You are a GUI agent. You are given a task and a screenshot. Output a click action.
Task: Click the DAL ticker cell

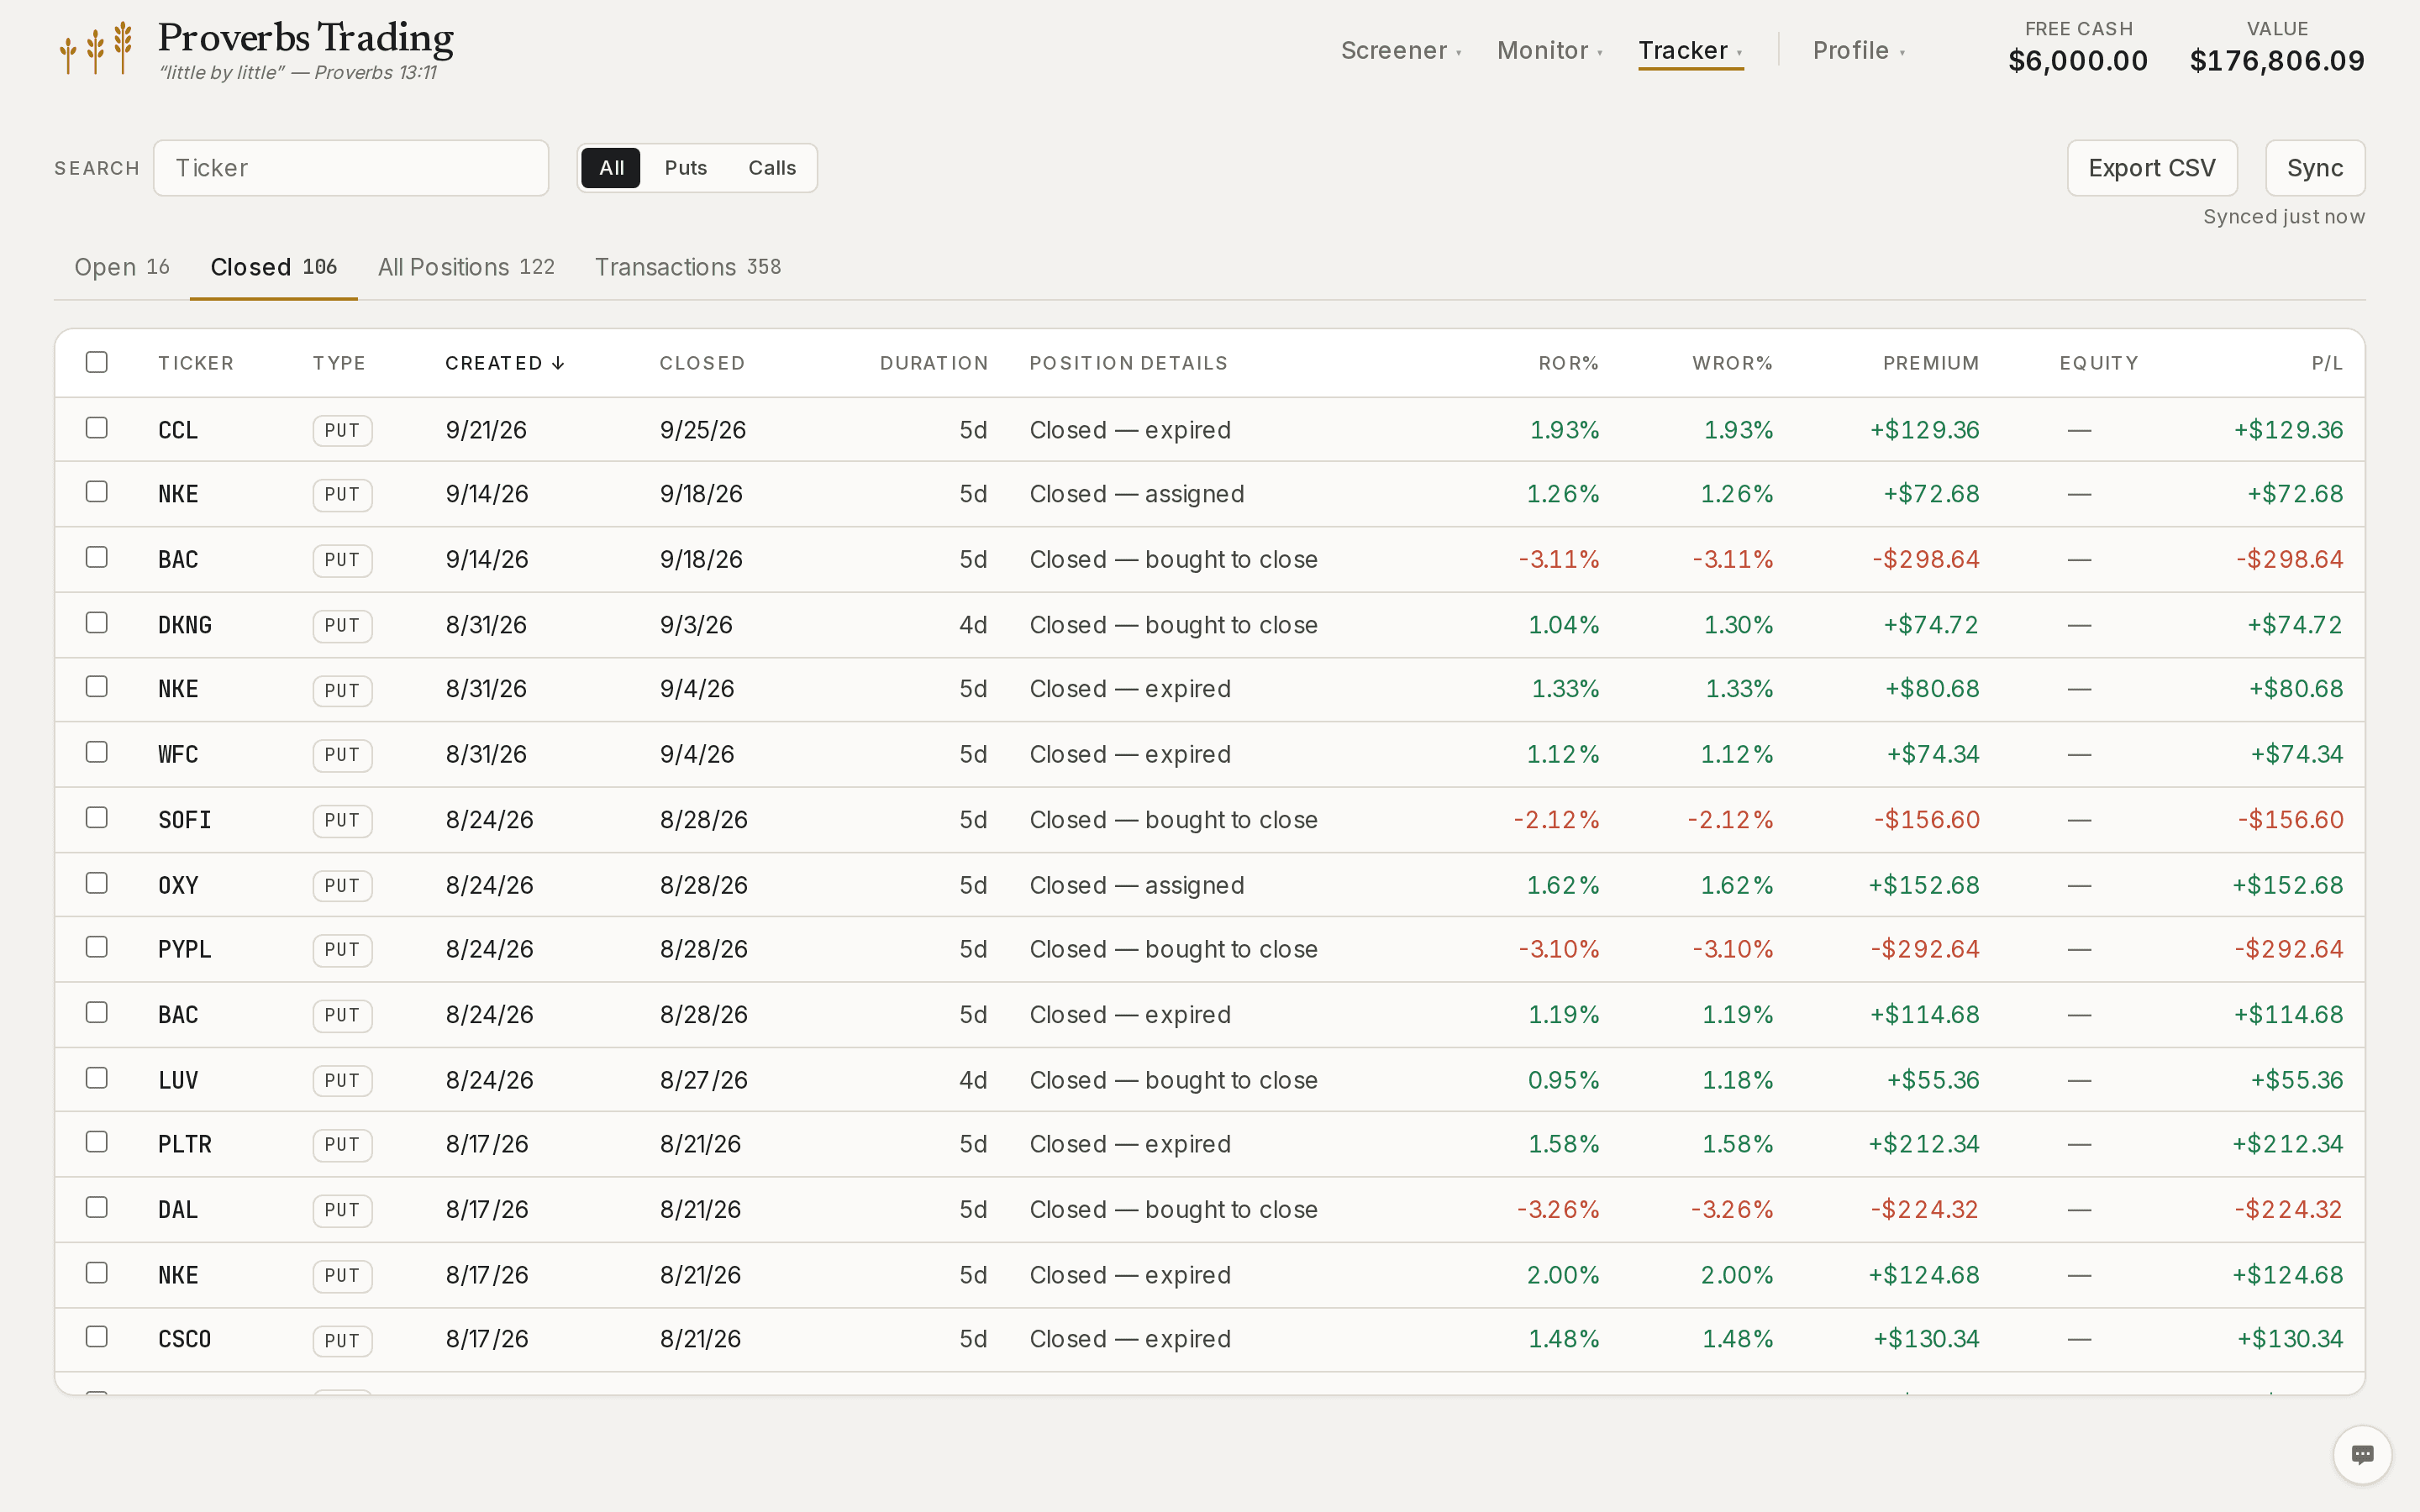[x=178, y=1209]
